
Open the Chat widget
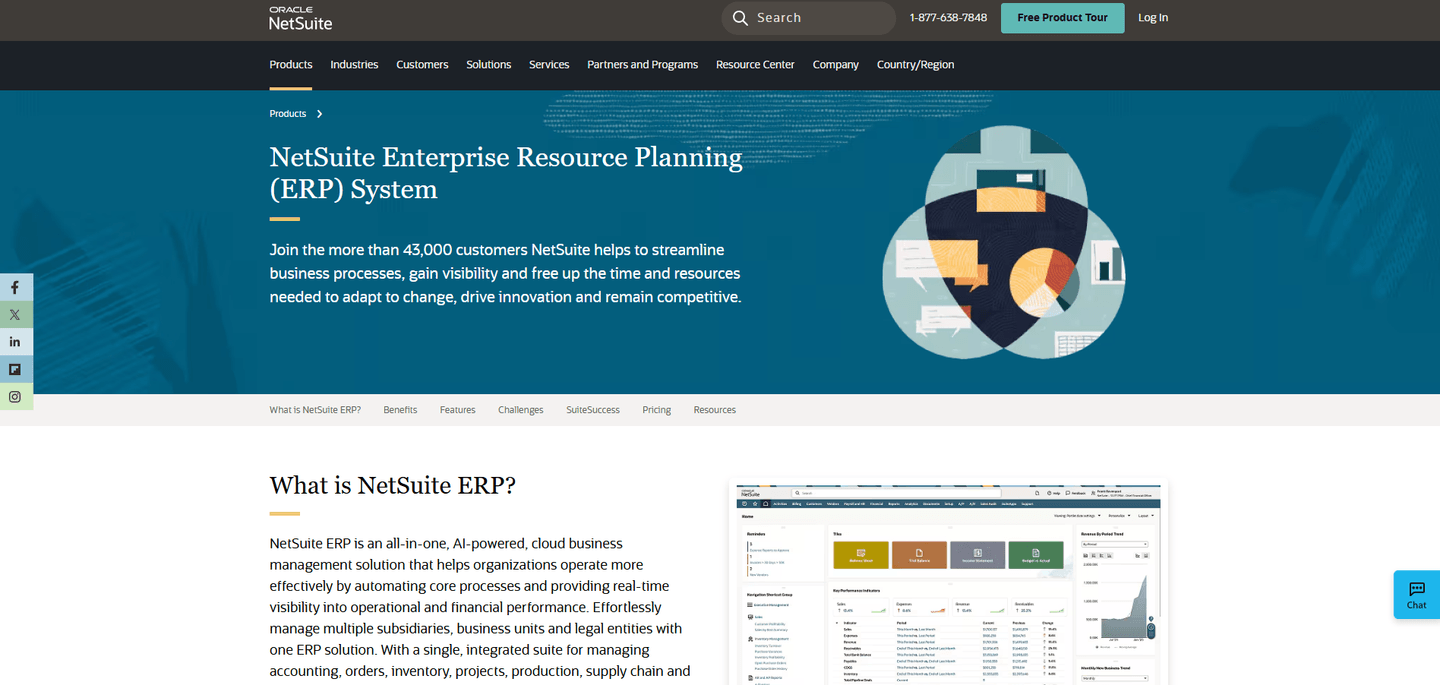[x=1416, y=595]
